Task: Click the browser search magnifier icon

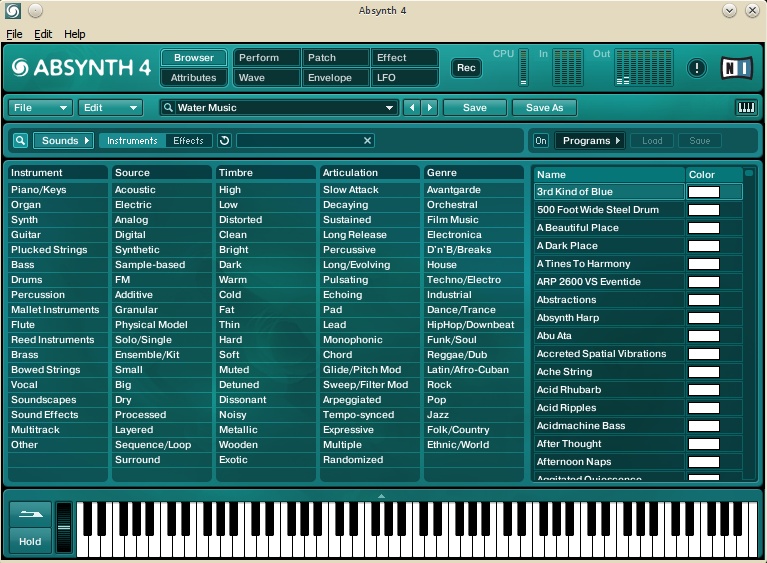Action: coord(21,141)
